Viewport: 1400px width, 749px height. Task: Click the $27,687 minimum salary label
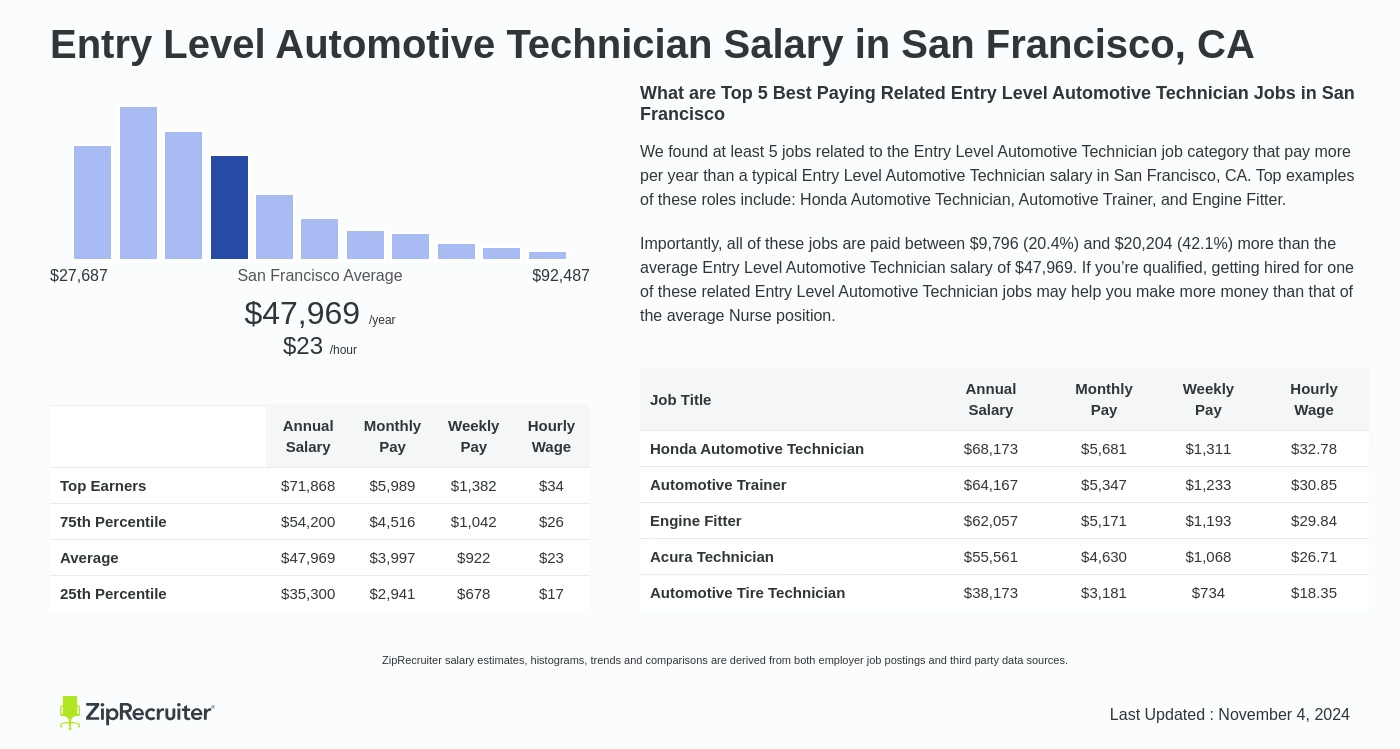click(79, 276)
